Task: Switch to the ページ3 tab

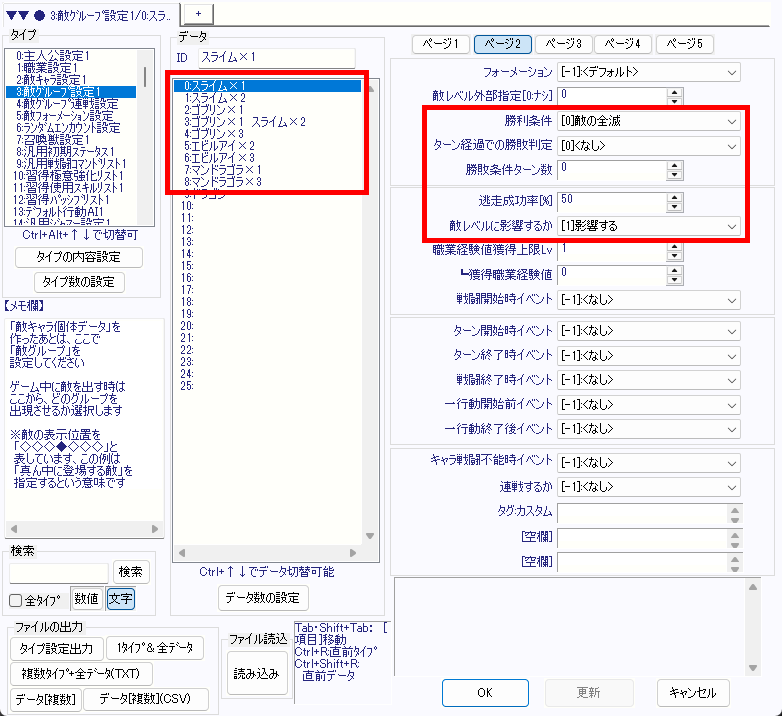Action: [564, 44]
